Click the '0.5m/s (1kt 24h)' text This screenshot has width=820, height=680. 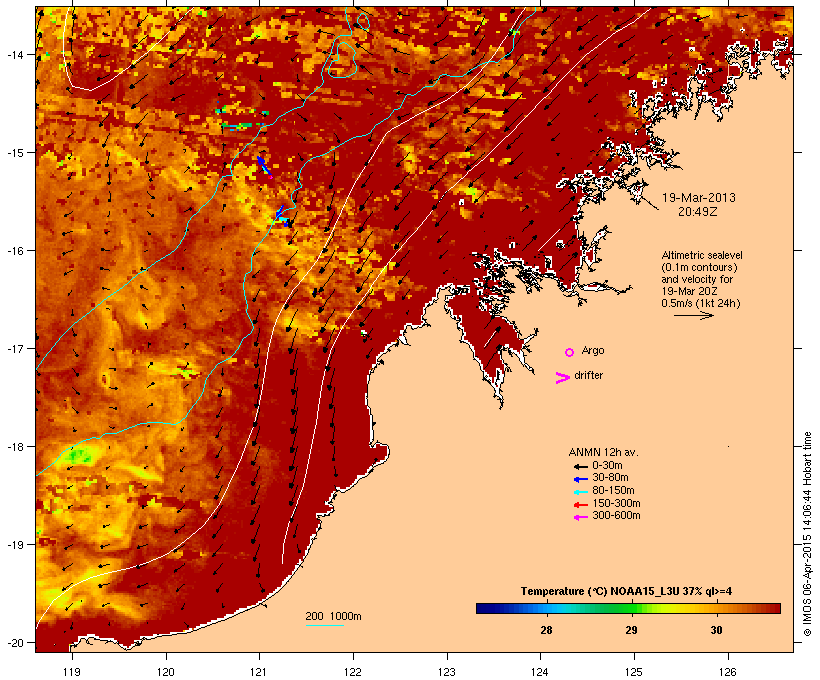point(701,303)
